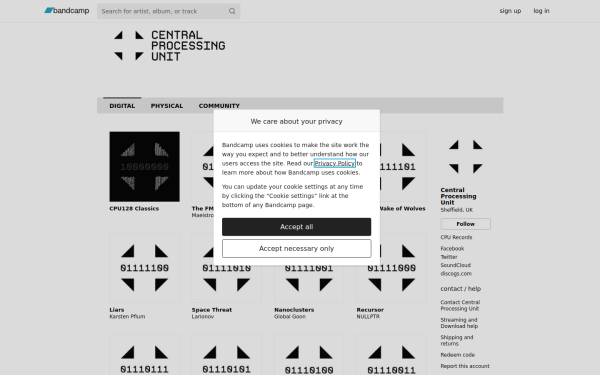Click Report this account link
The width and height of the screenshot is (600, 375).
click(465, 366)
